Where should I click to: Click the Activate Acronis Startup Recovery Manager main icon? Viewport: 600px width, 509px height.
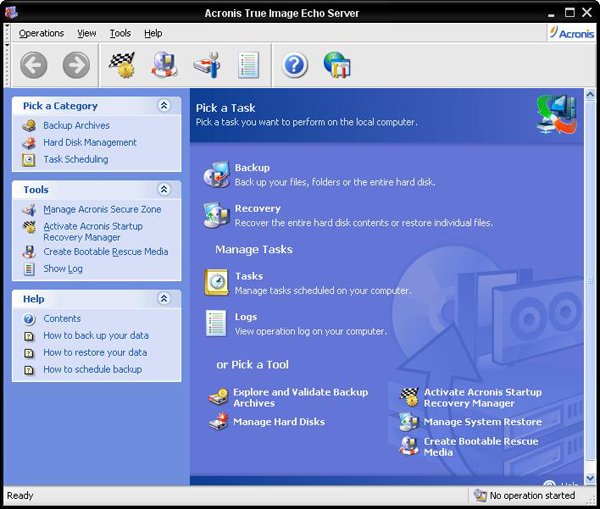point(409,397)
